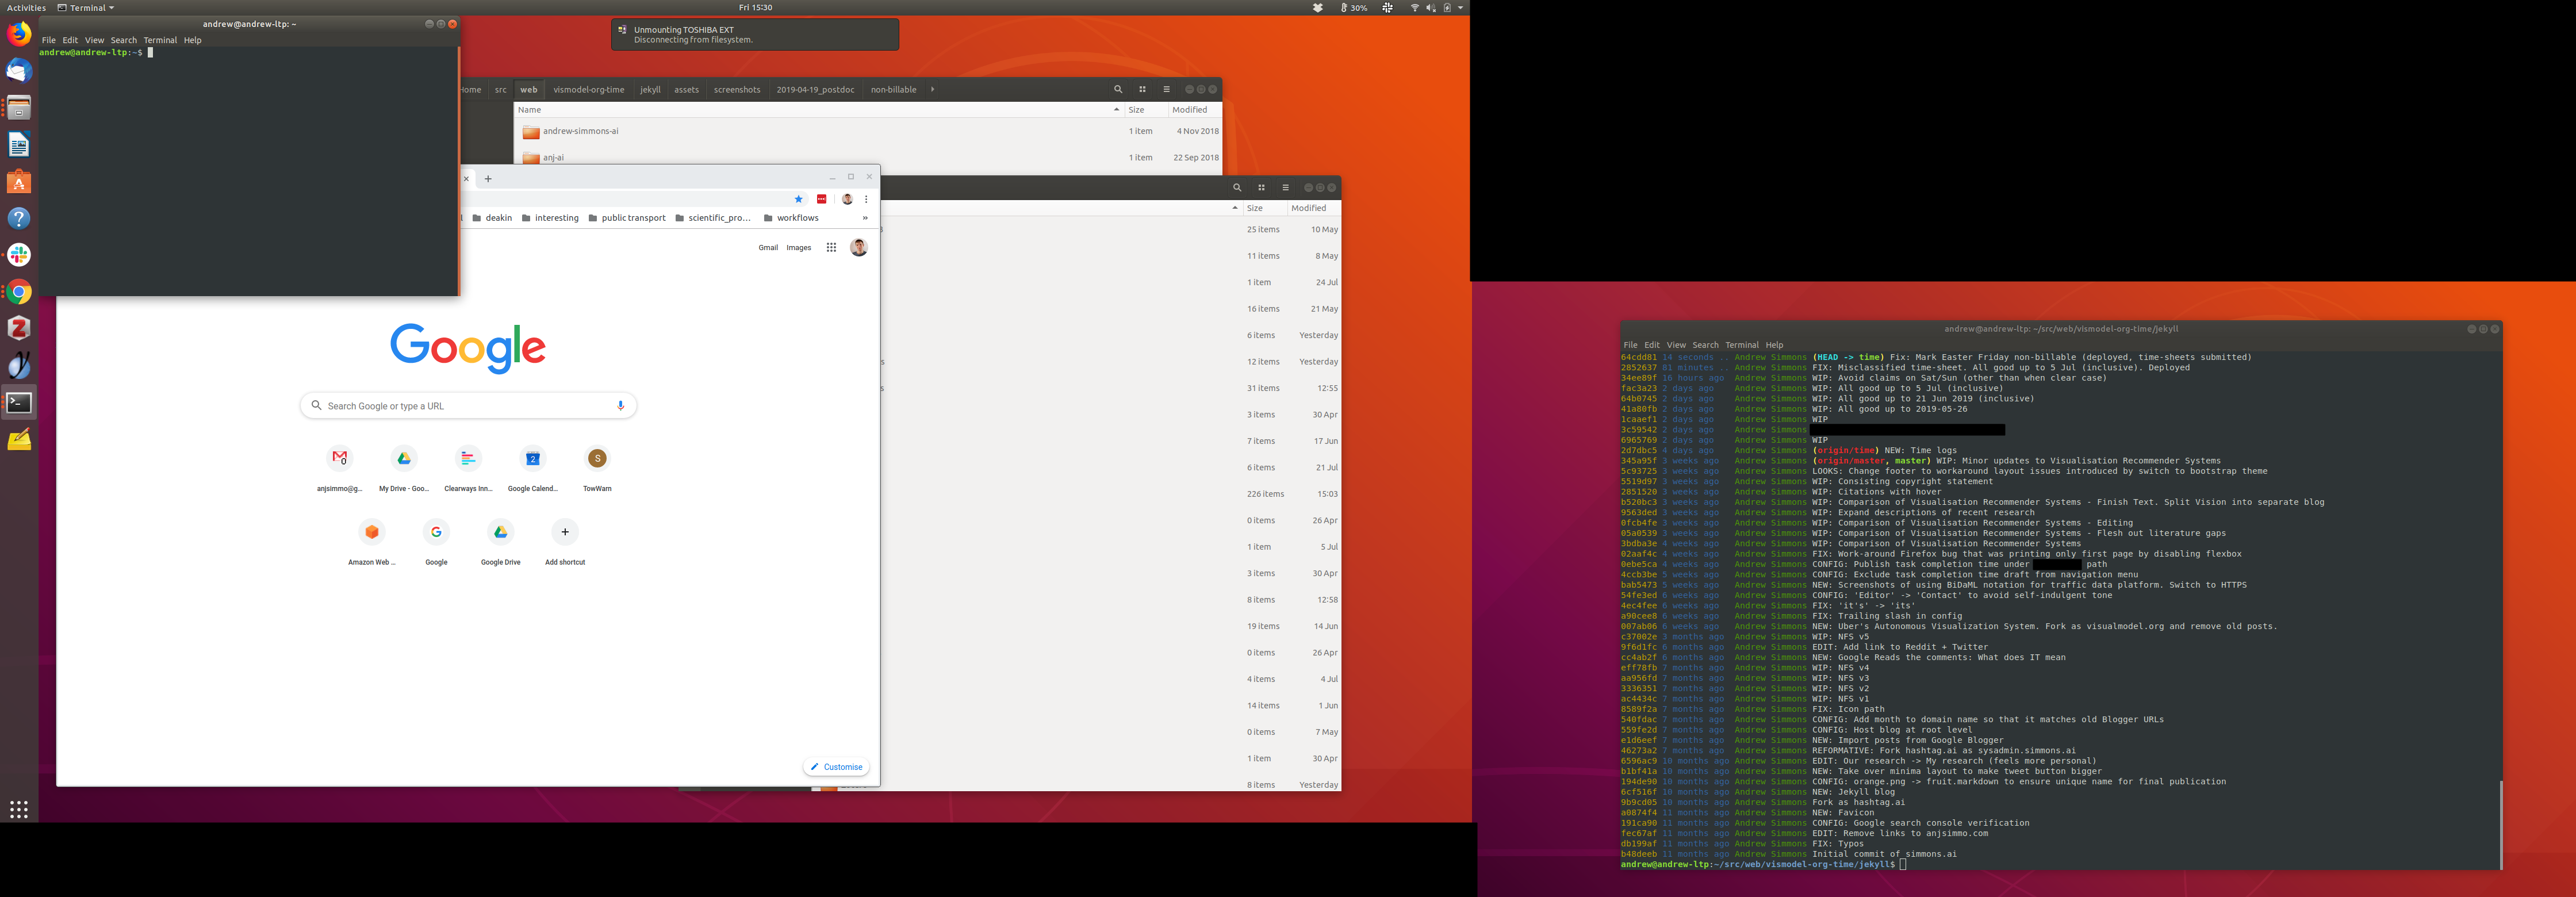Image resolution: width=2576 pixels, height=897 pixels.
Task: Open the Google apps grid
Action: (831, 248)
